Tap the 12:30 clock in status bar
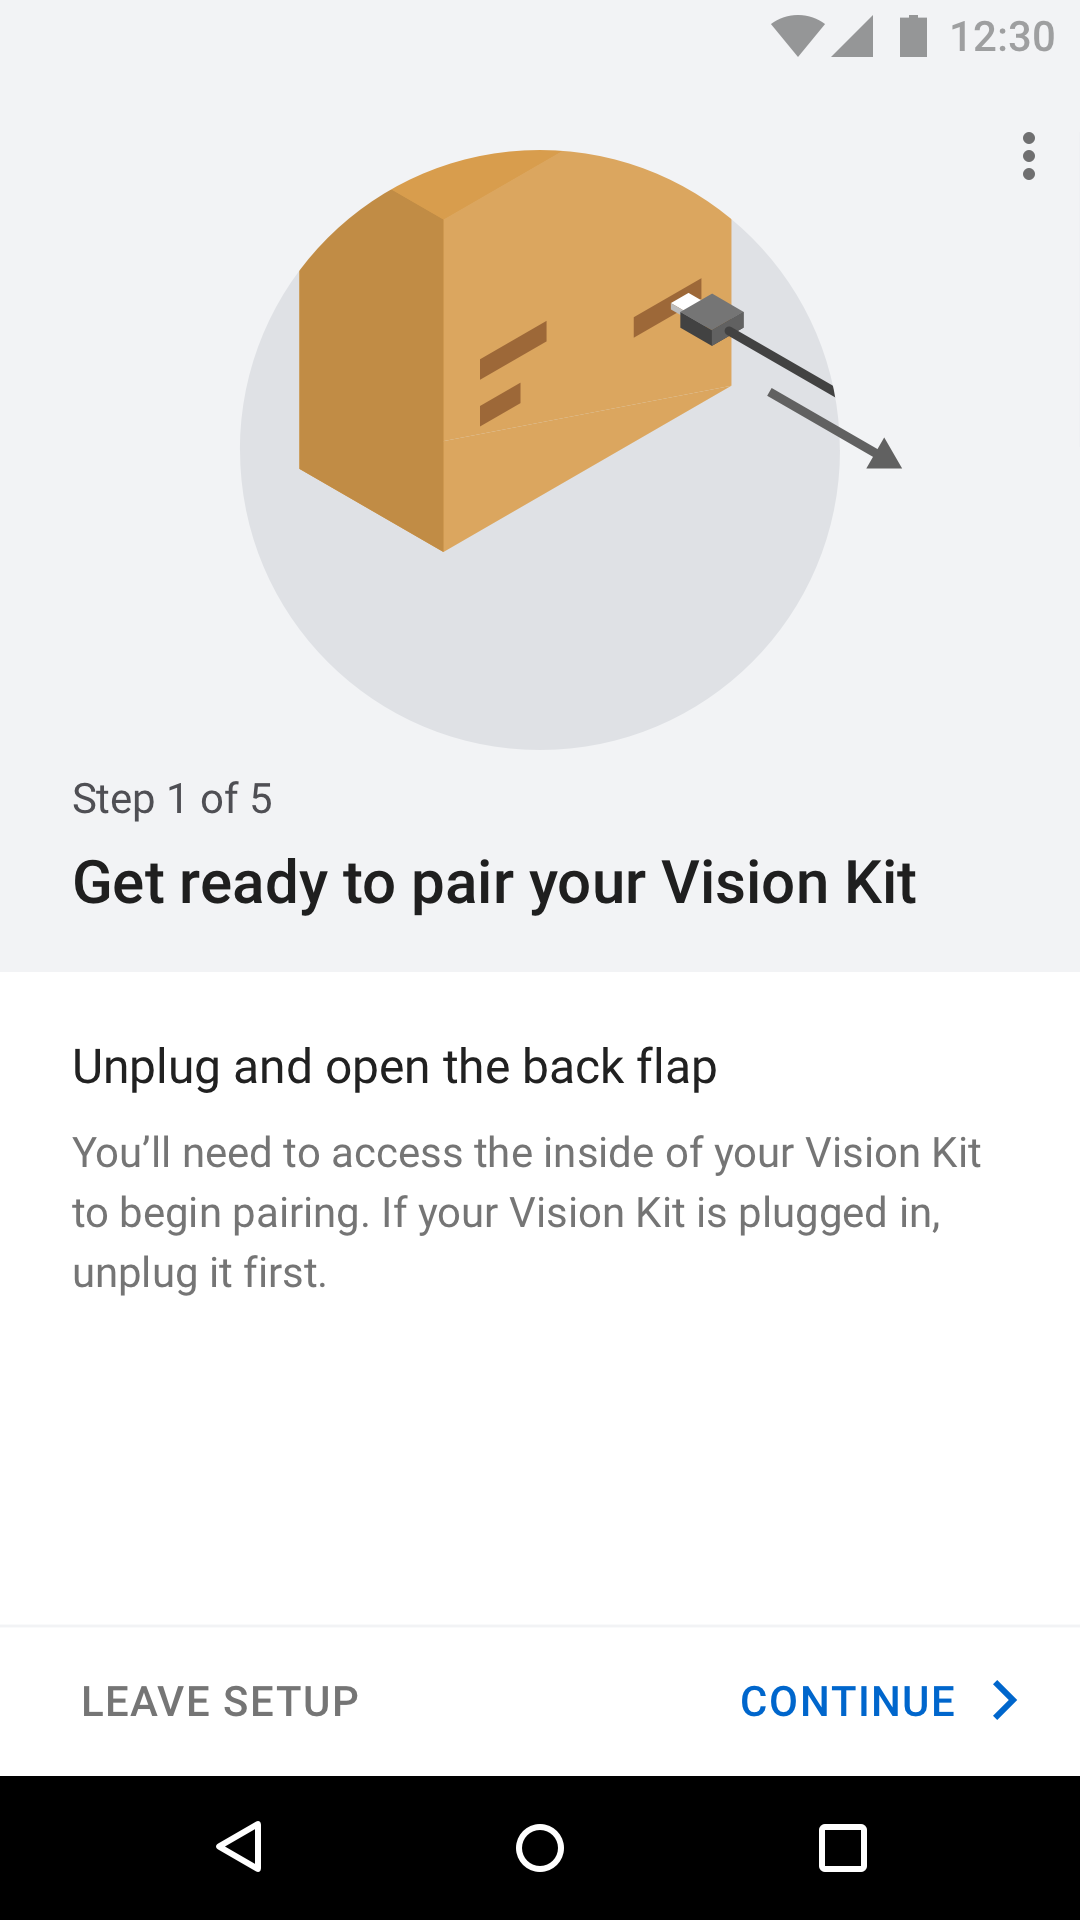 [1002, 37]
